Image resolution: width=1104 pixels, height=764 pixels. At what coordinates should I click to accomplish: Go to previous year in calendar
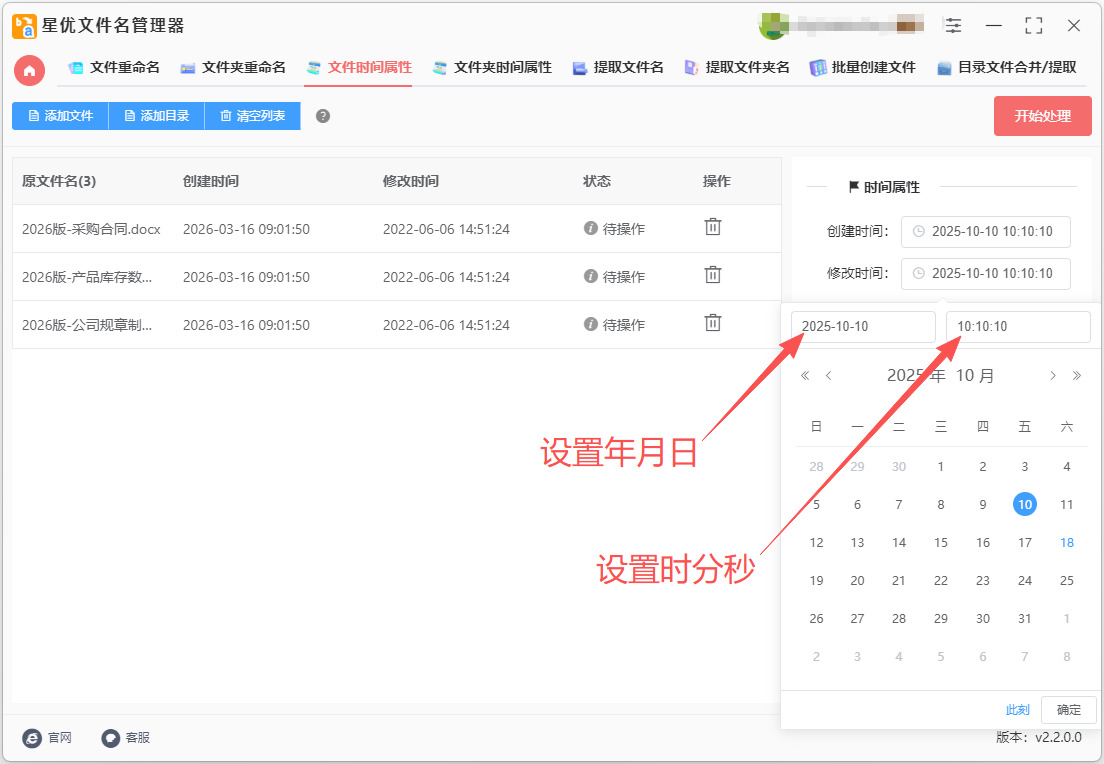(805, 376)
